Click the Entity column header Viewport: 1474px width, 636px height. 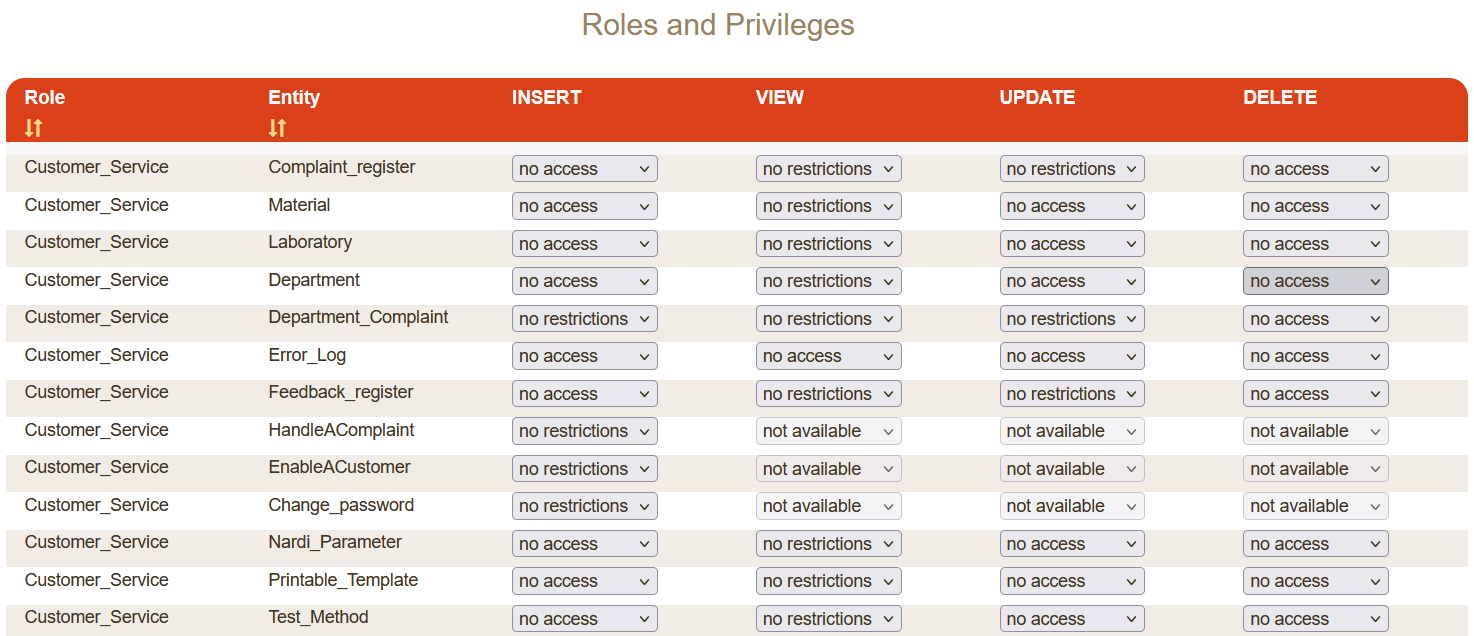pos(294,97)
